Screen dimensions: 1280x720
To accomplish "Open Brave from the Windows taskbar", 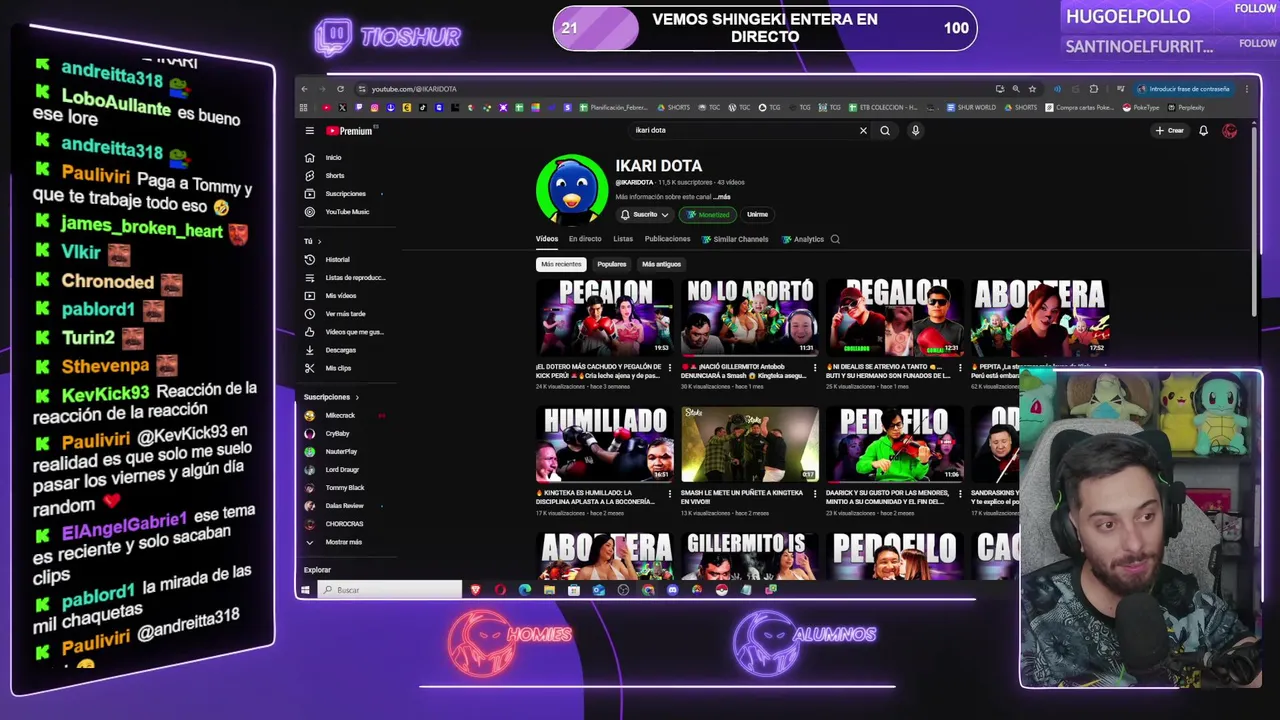I will (476, 590).
